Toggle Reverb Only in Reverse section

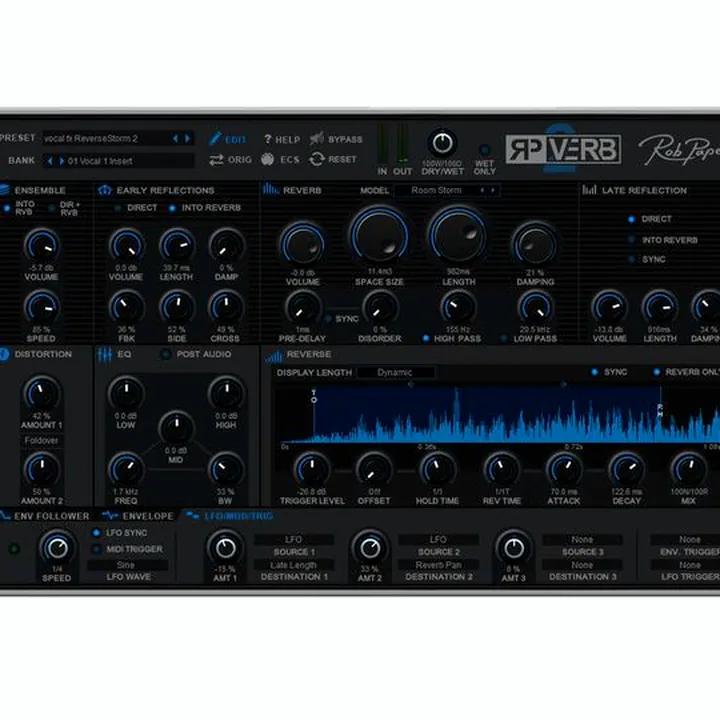656,372
